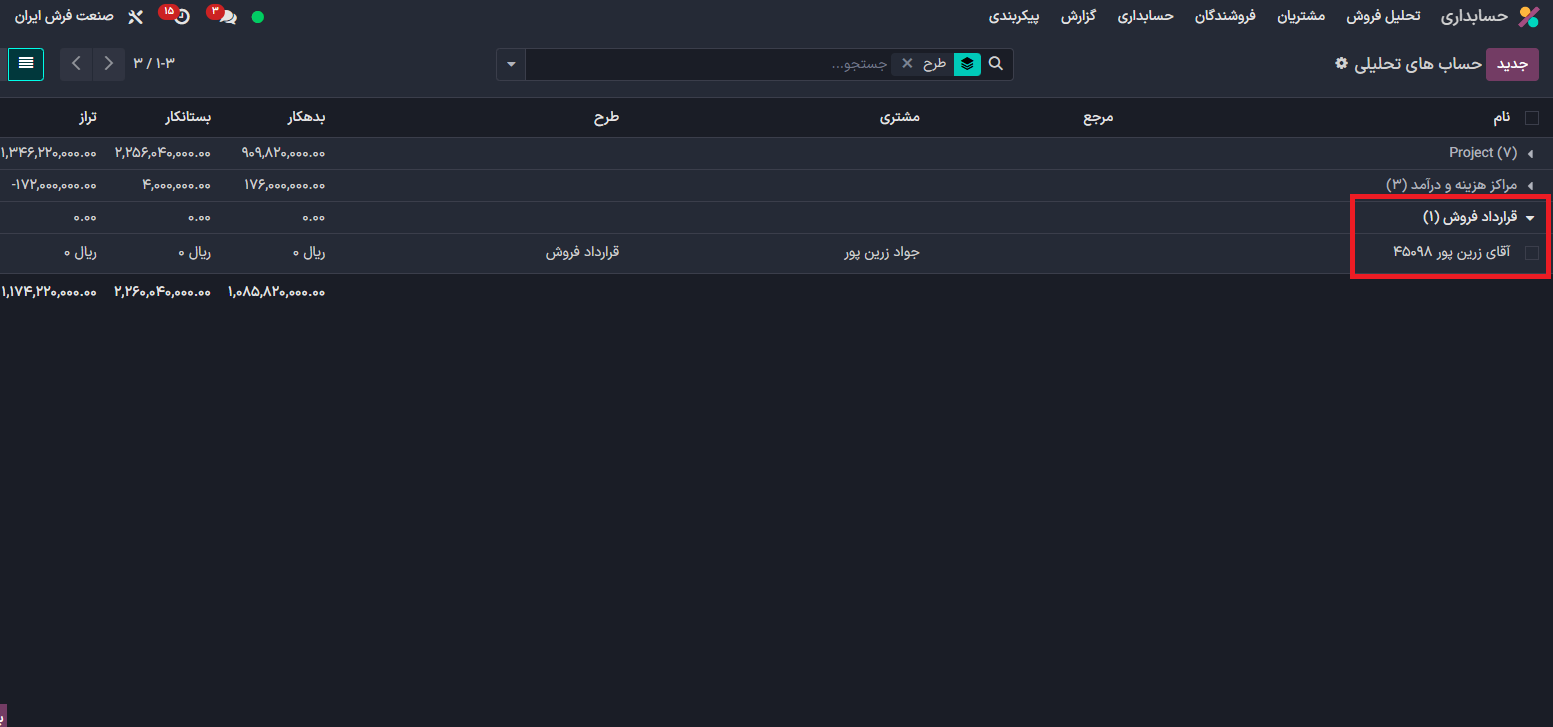
Task: Open the gear settings beside حساب های تحلیلی
Action: 1342,63
